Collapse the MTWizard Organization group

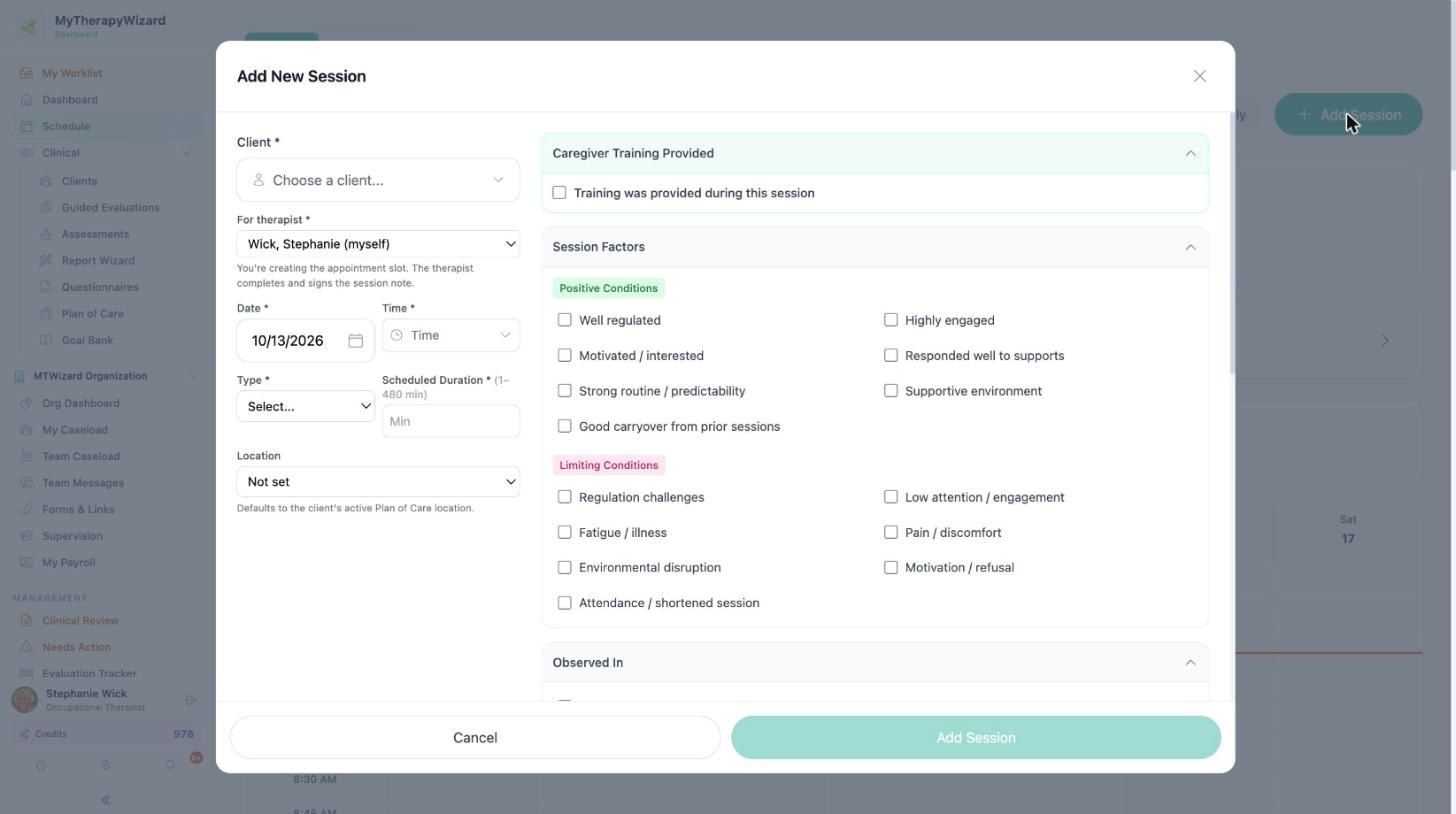192,376
